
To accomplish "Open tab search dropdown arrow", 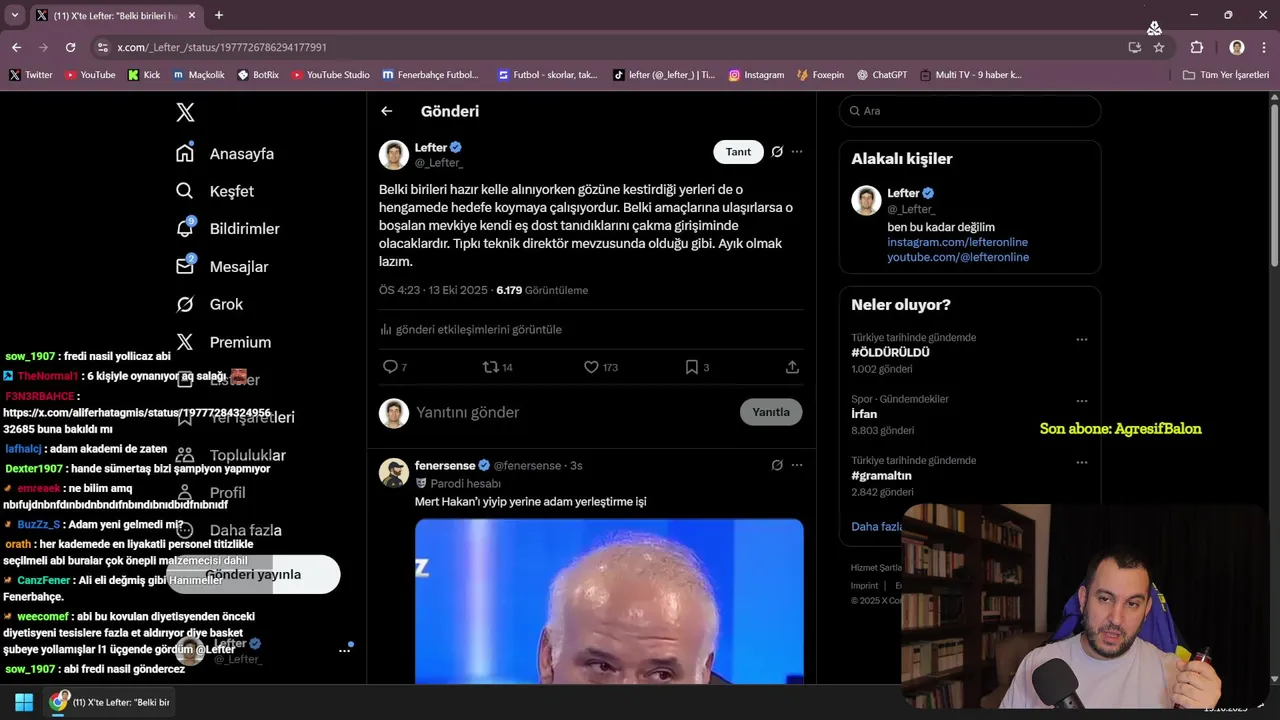I will point(14,15).
